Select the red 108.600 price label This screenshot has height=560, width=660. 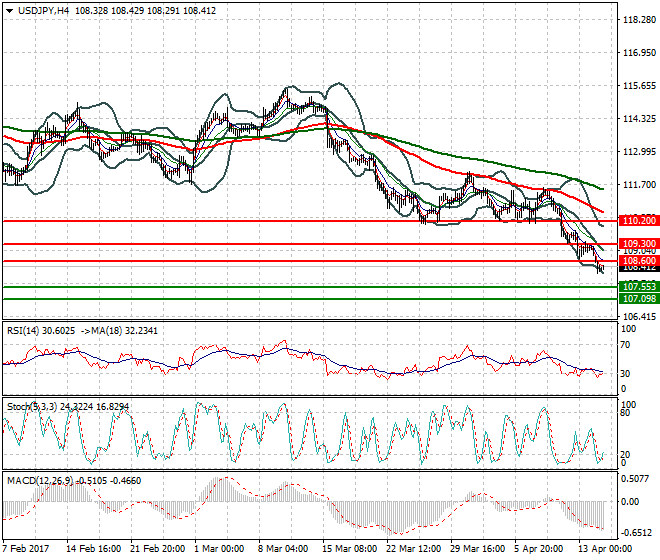pyautogui.click(x=637, y=260)
